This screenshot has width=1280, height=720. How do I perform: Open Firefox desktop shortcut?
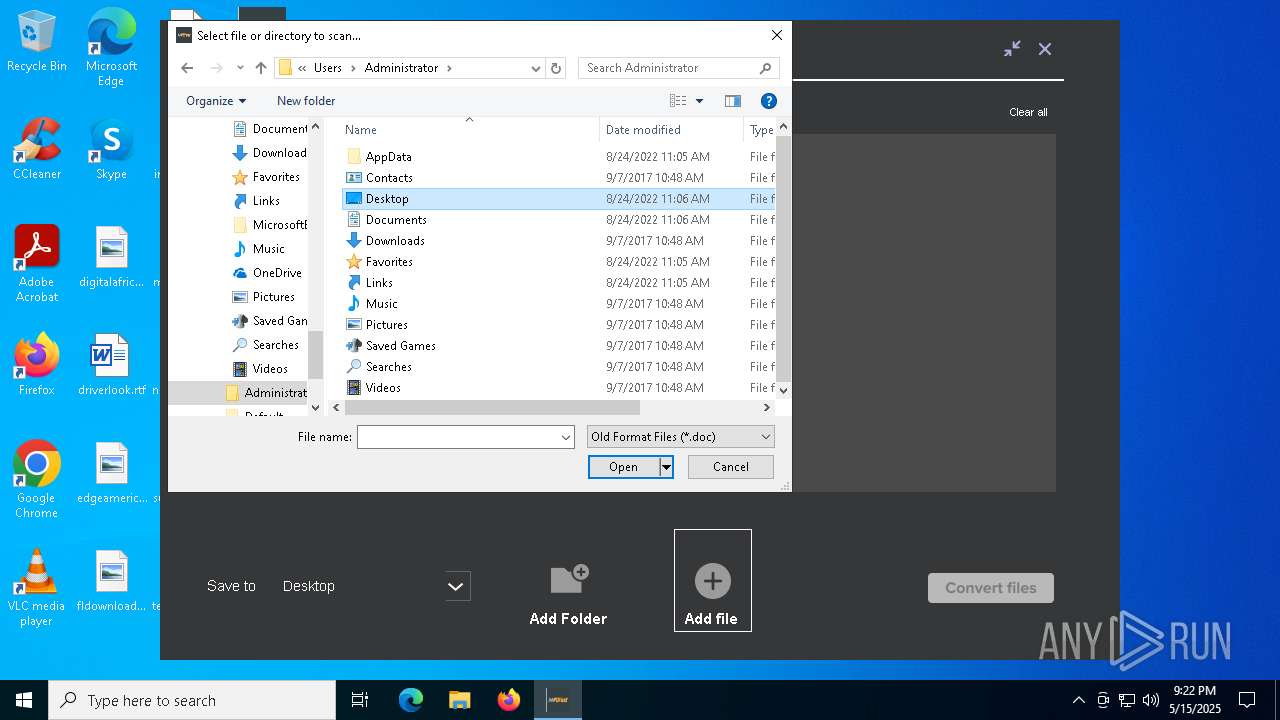tap(37, 364)
